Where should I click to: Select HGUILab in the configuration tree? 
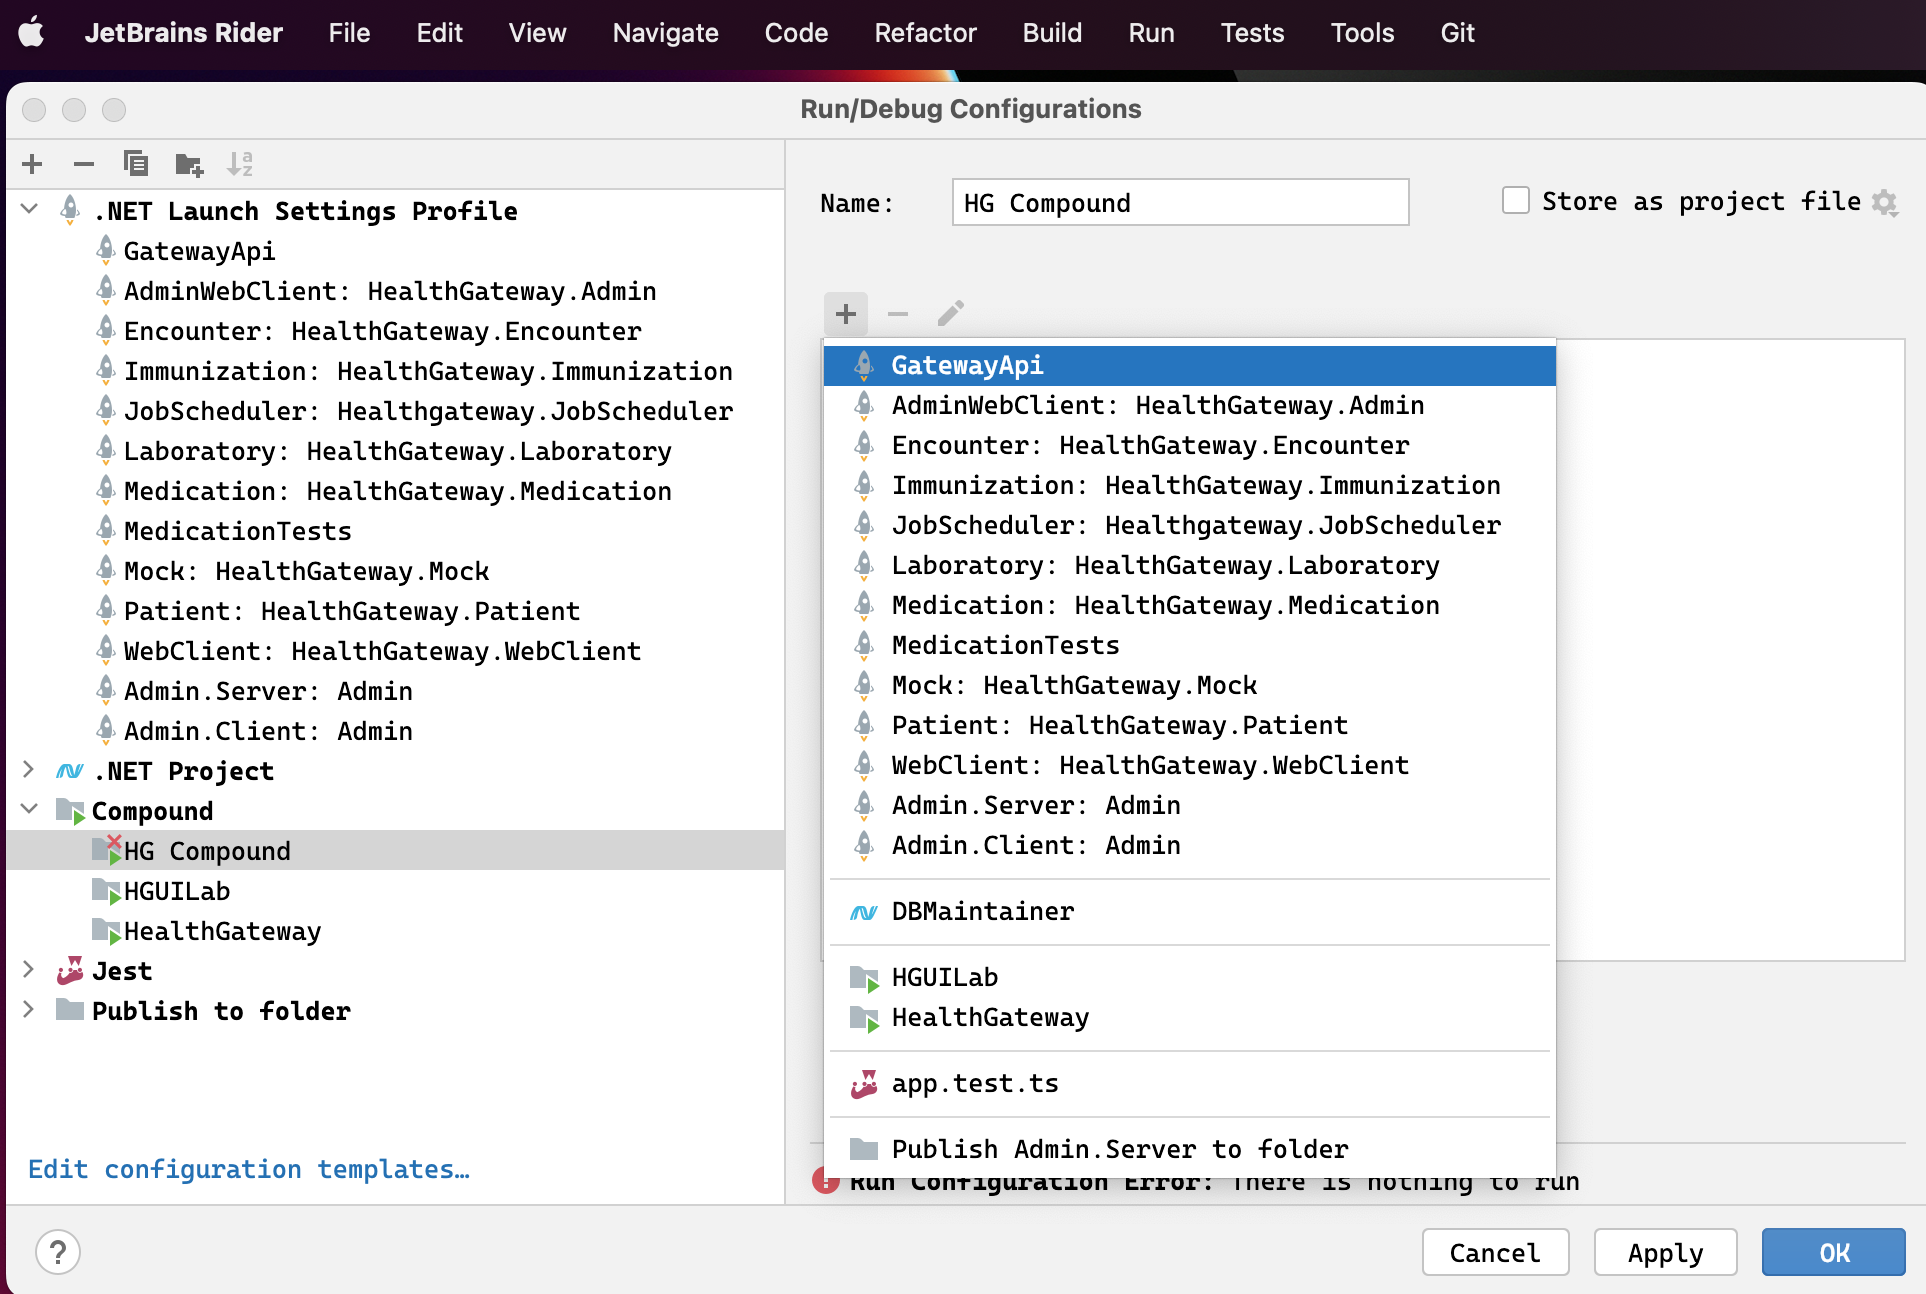[396, 891]
